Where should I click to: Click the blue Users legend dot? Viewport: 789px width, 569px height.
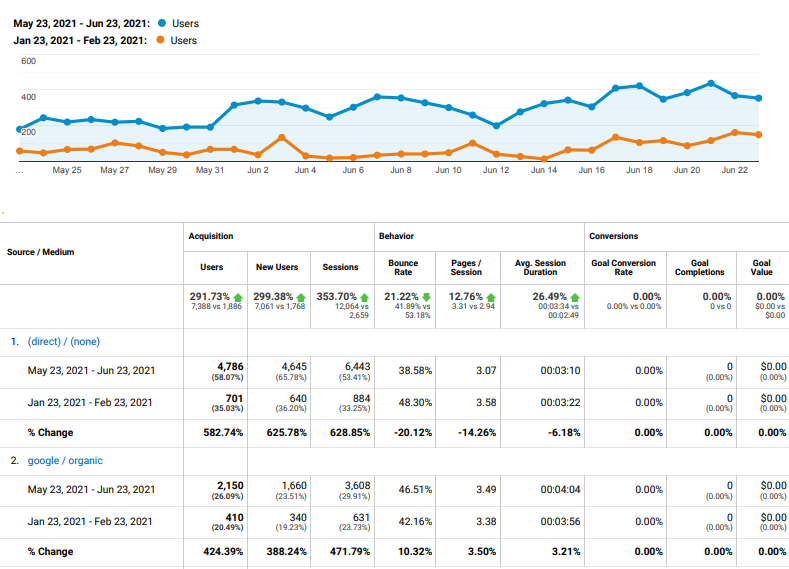coord(162,23)
